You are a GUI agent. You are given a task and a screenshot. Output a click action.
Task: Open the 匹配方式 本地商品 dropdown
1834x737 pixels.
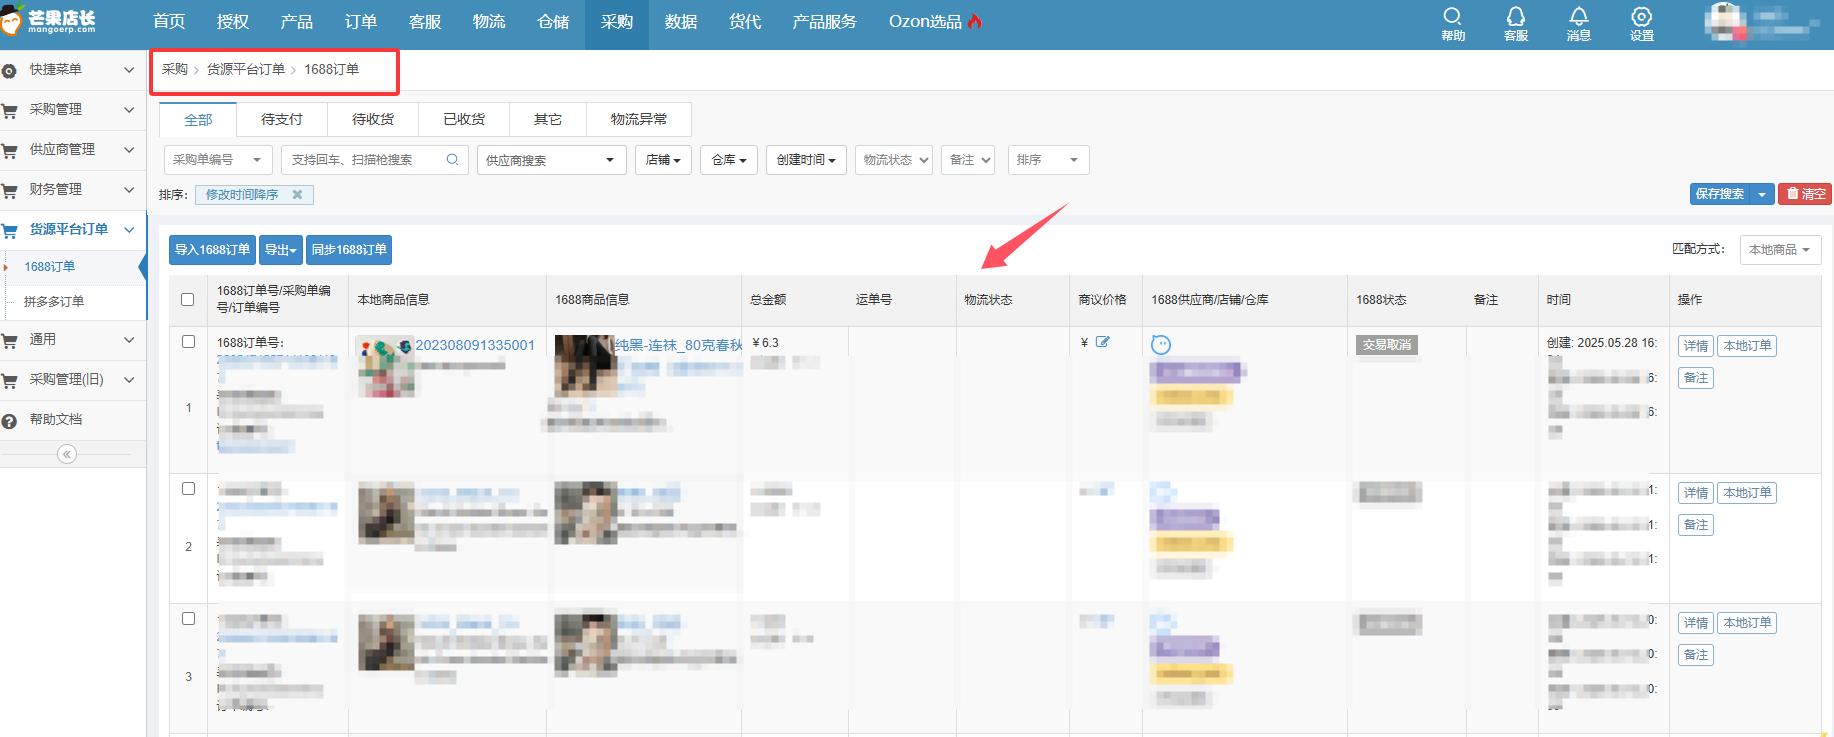point(1780,250)
